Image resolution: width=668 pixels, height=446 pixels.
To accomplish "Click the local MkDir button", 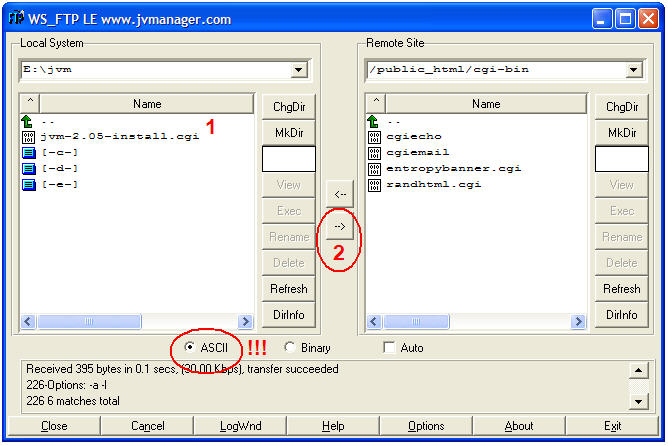I will 289,132.
